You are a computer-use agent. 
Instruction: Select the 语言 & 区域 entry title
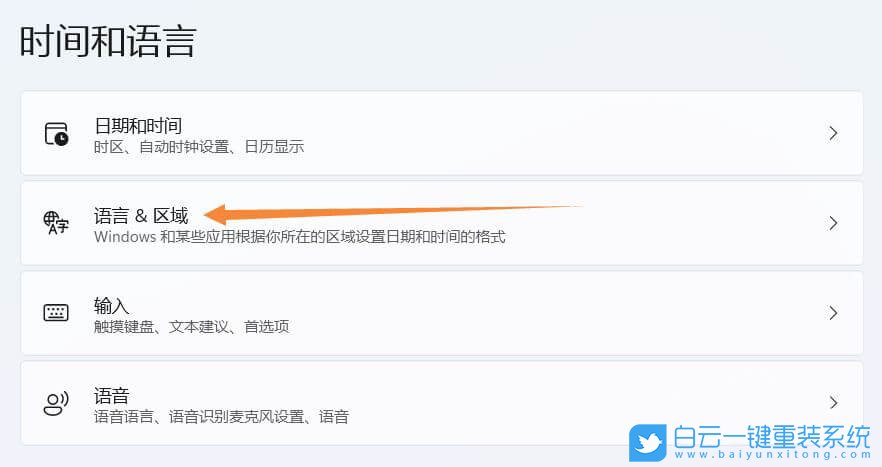140,215
